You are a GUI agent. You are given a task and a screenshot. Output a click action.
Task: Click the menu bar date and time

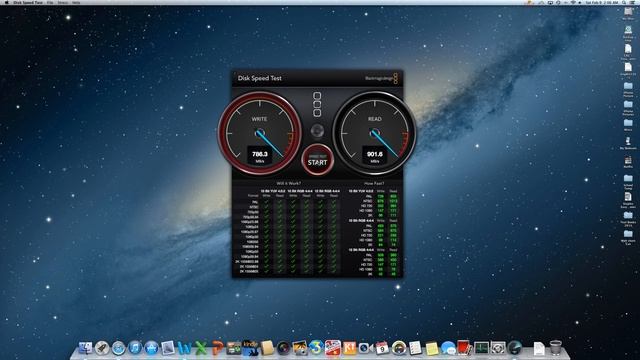(x=602, y=2)
